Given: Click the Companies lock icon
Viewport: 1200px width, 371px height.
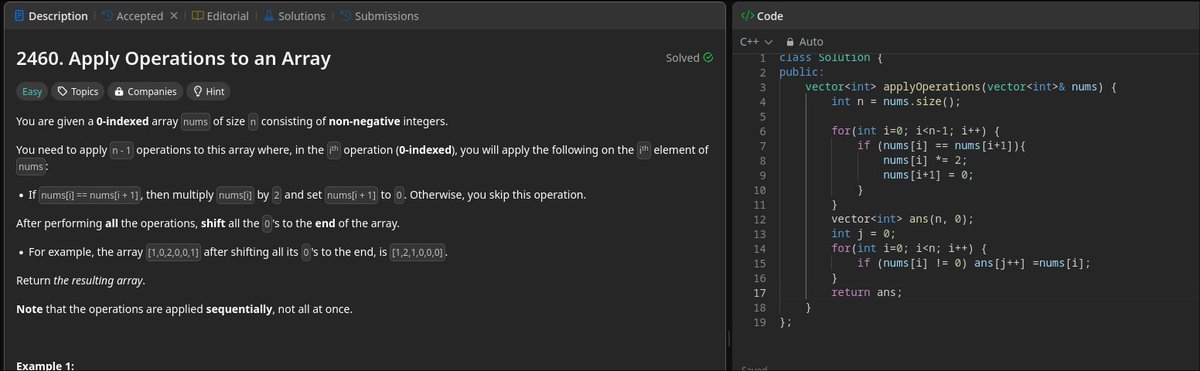Looking at the screenshot, I should click(119, 91).
